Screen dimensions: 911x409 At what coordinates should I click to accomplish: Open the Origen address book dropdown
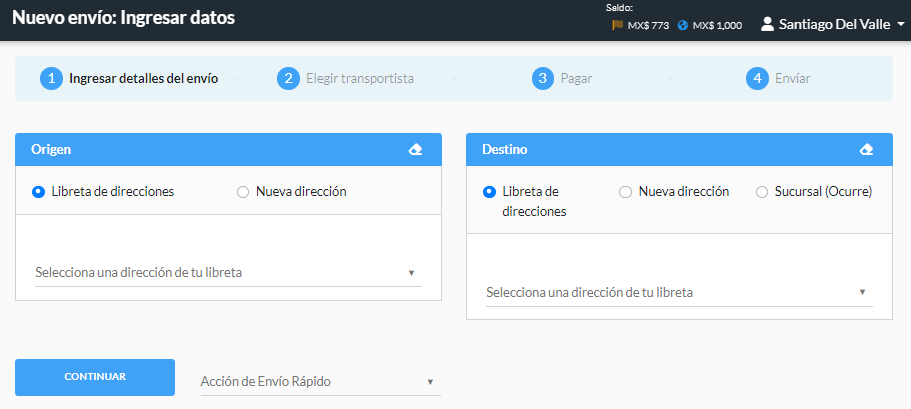(x=228, y=272)
